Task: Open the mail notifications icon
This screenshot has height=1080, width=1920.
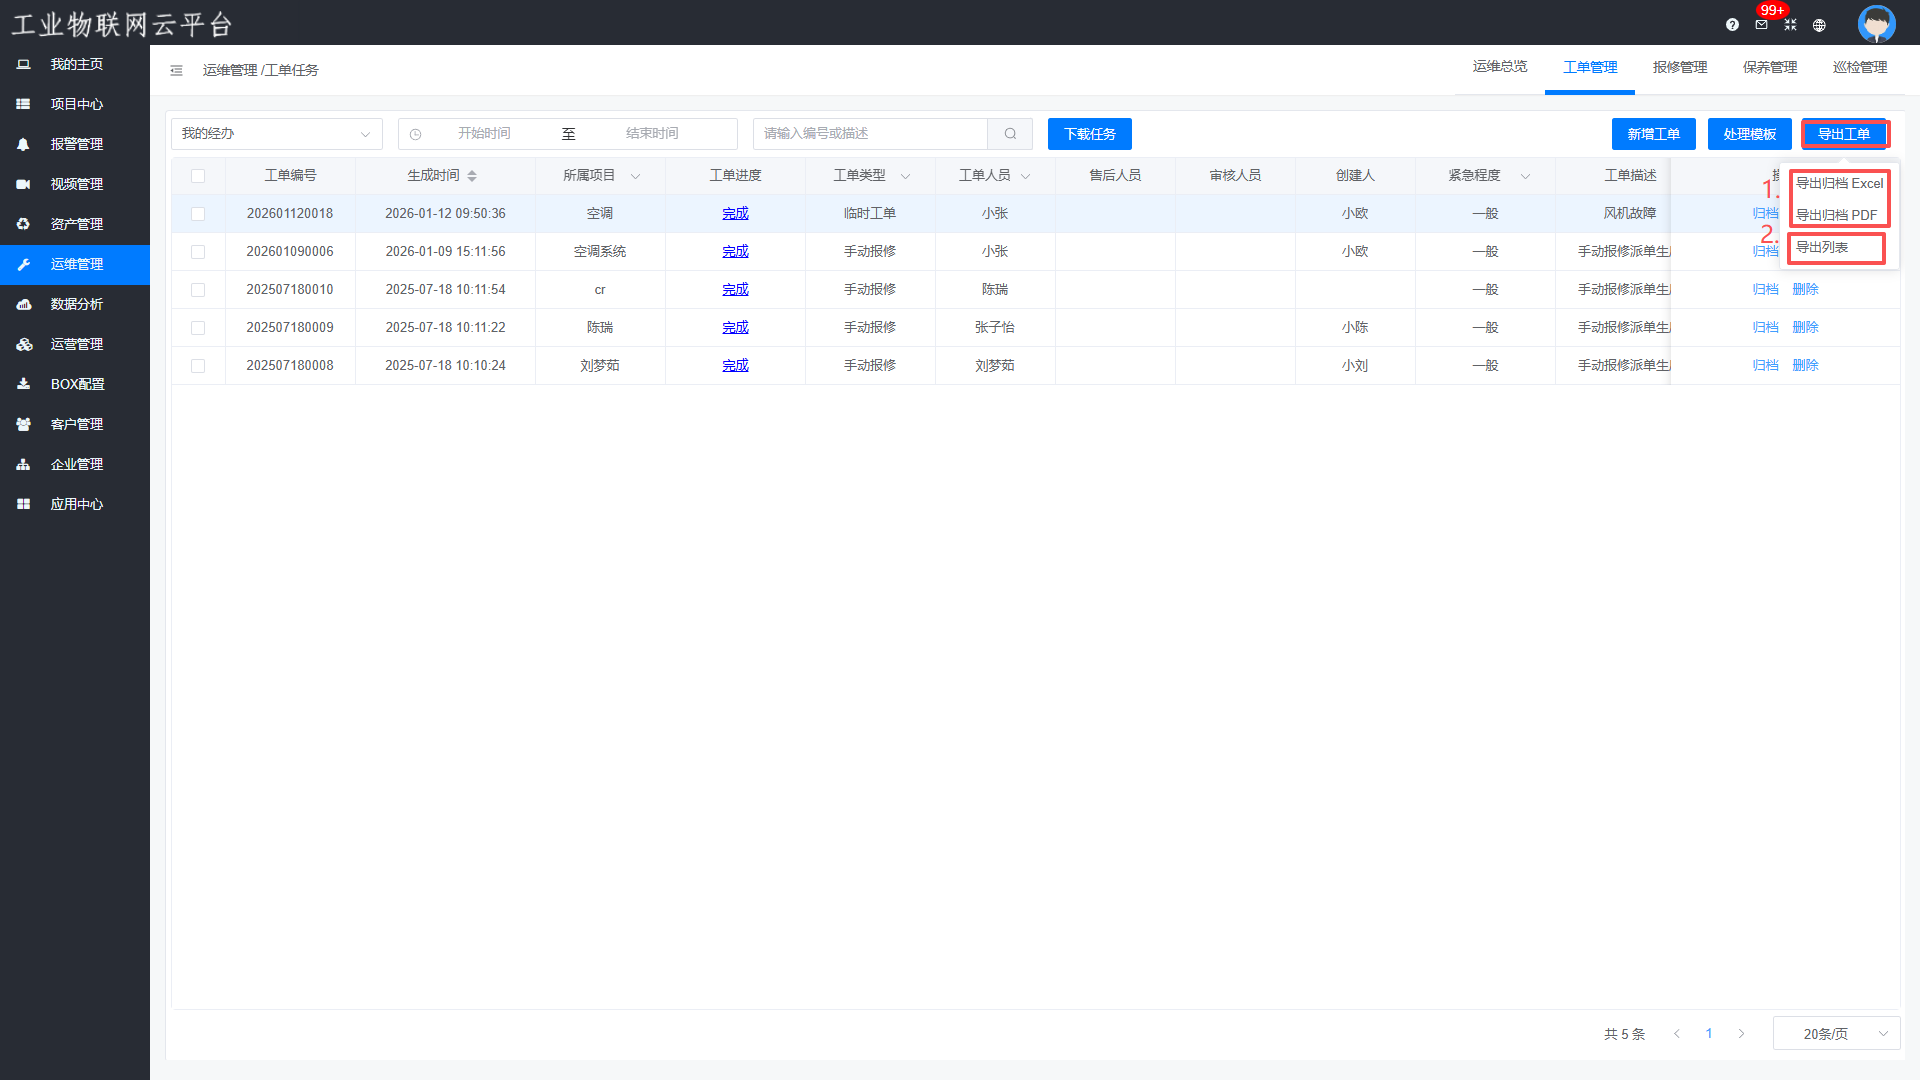Action: pos(1761,25)
